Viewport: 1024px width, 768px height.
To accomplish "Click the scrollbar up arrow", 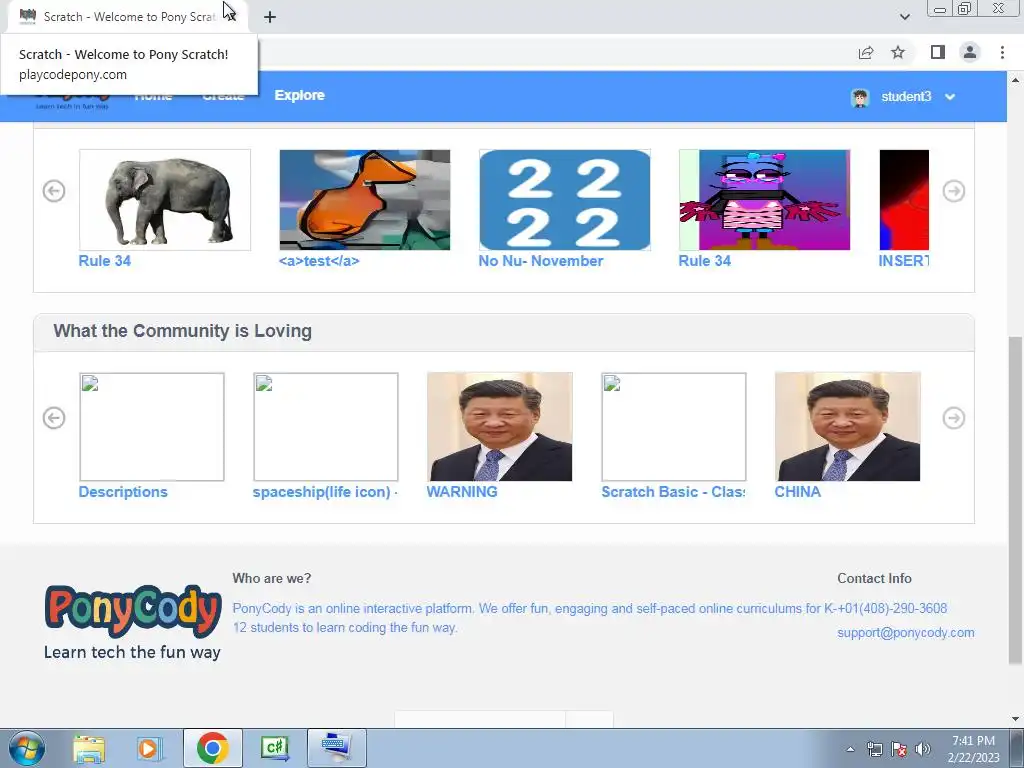I will [1015, 80].
